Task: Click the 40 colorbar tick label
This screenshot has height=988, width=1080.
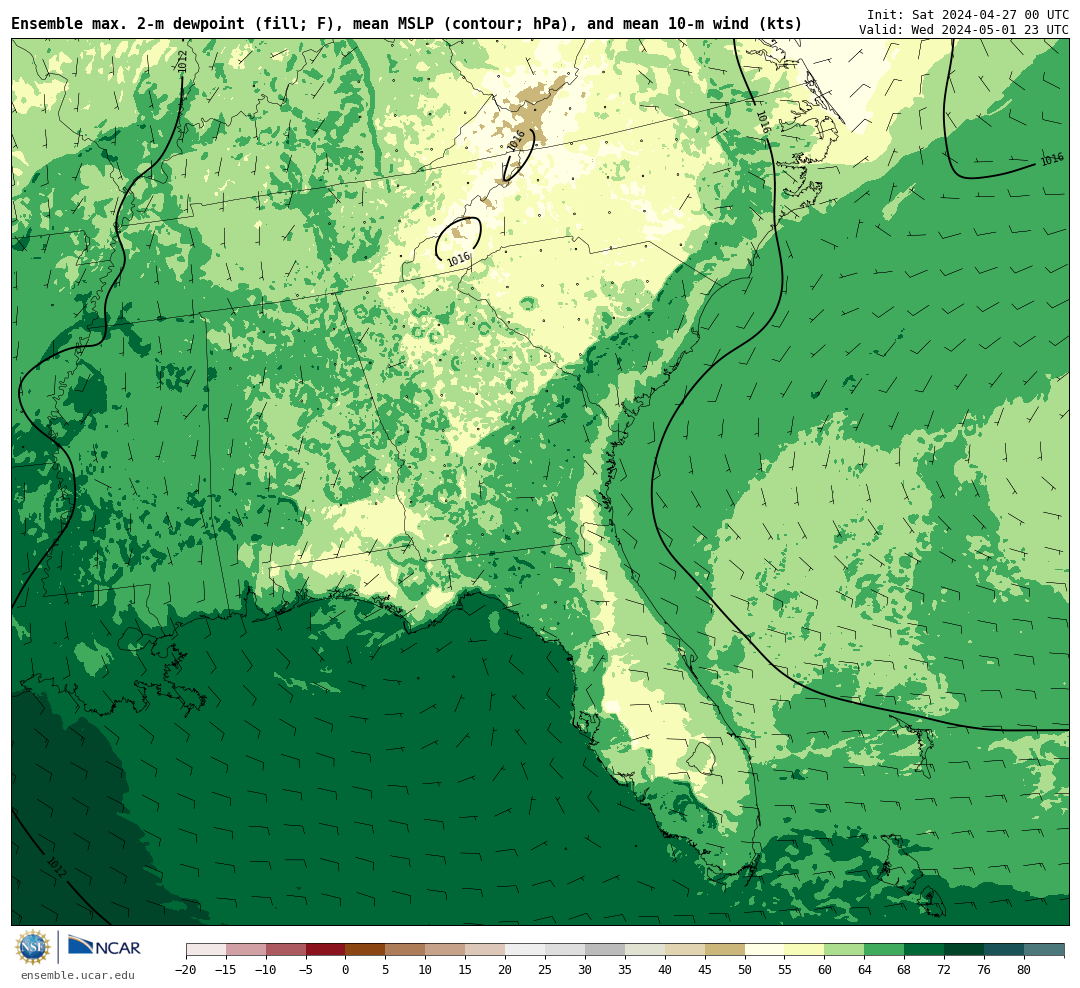Action: coord(665,970)
